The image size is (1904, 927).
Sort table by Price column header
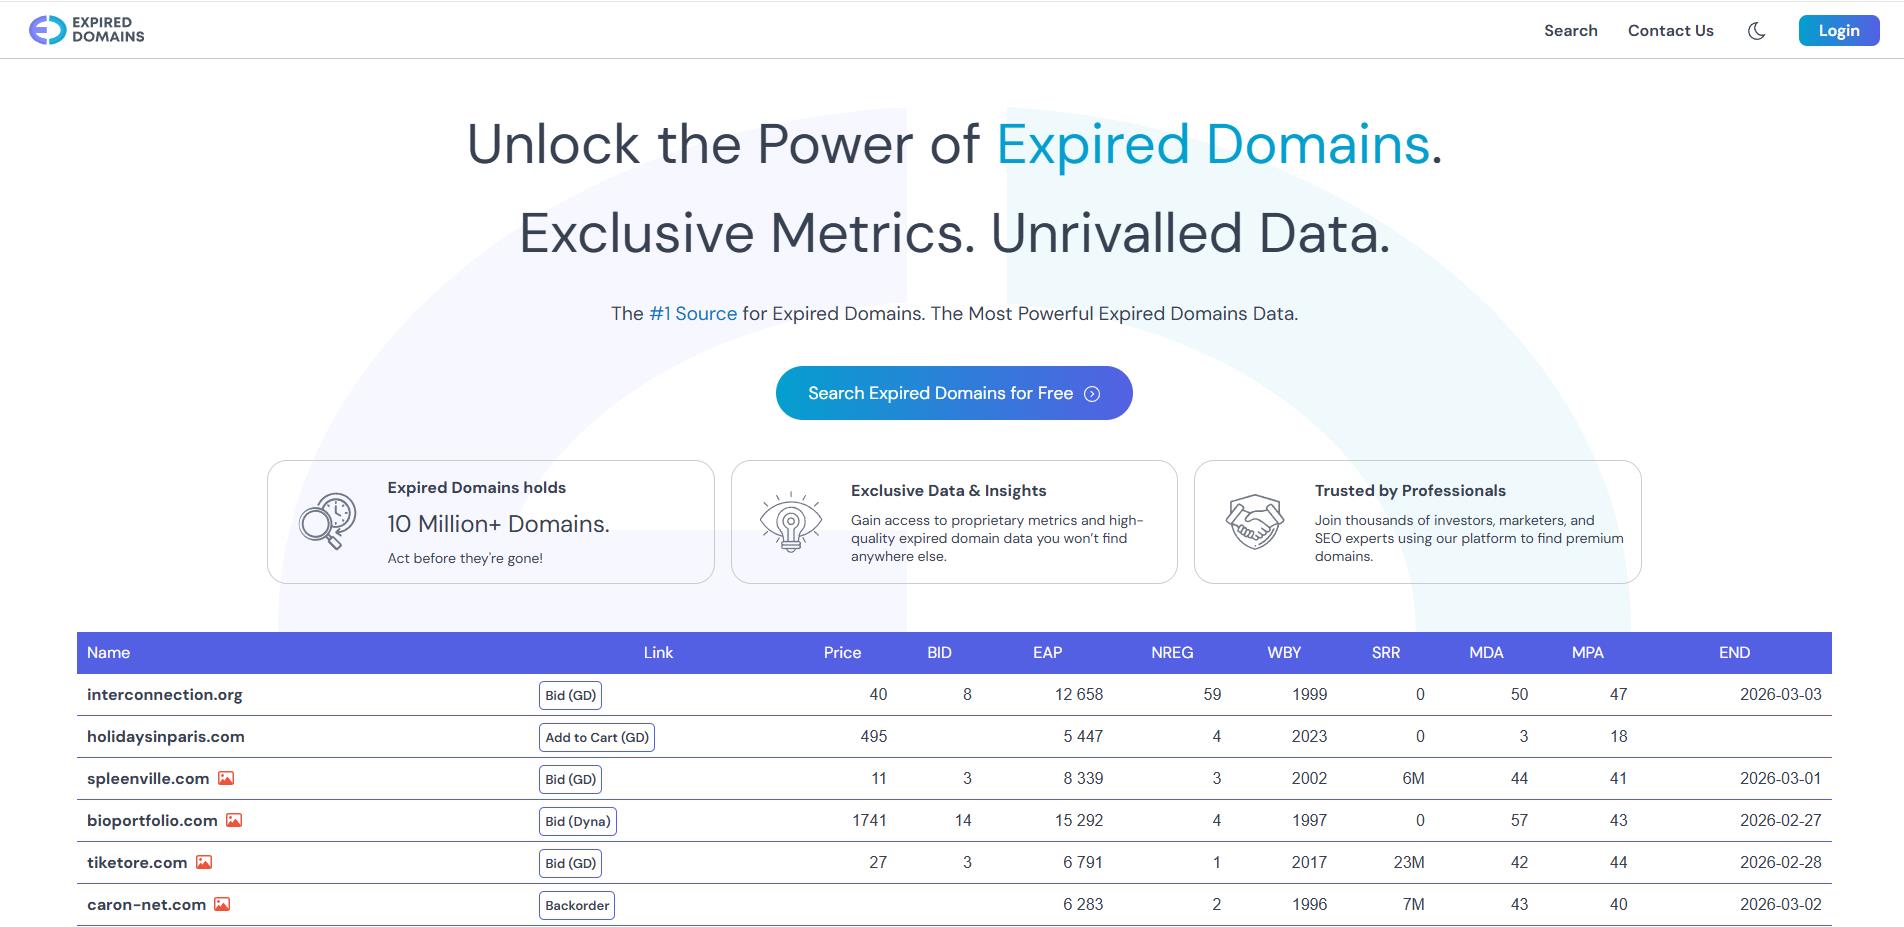842,652
